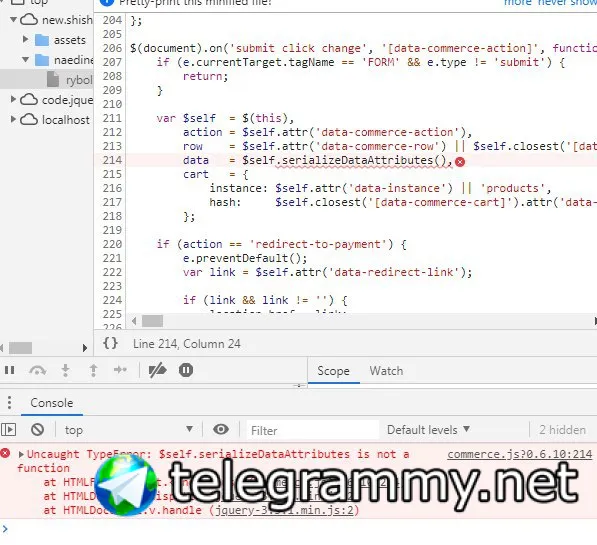Pretty-print the file with braces icon
Viewport: 597px width, 545px height.
[x=110, y=344]
